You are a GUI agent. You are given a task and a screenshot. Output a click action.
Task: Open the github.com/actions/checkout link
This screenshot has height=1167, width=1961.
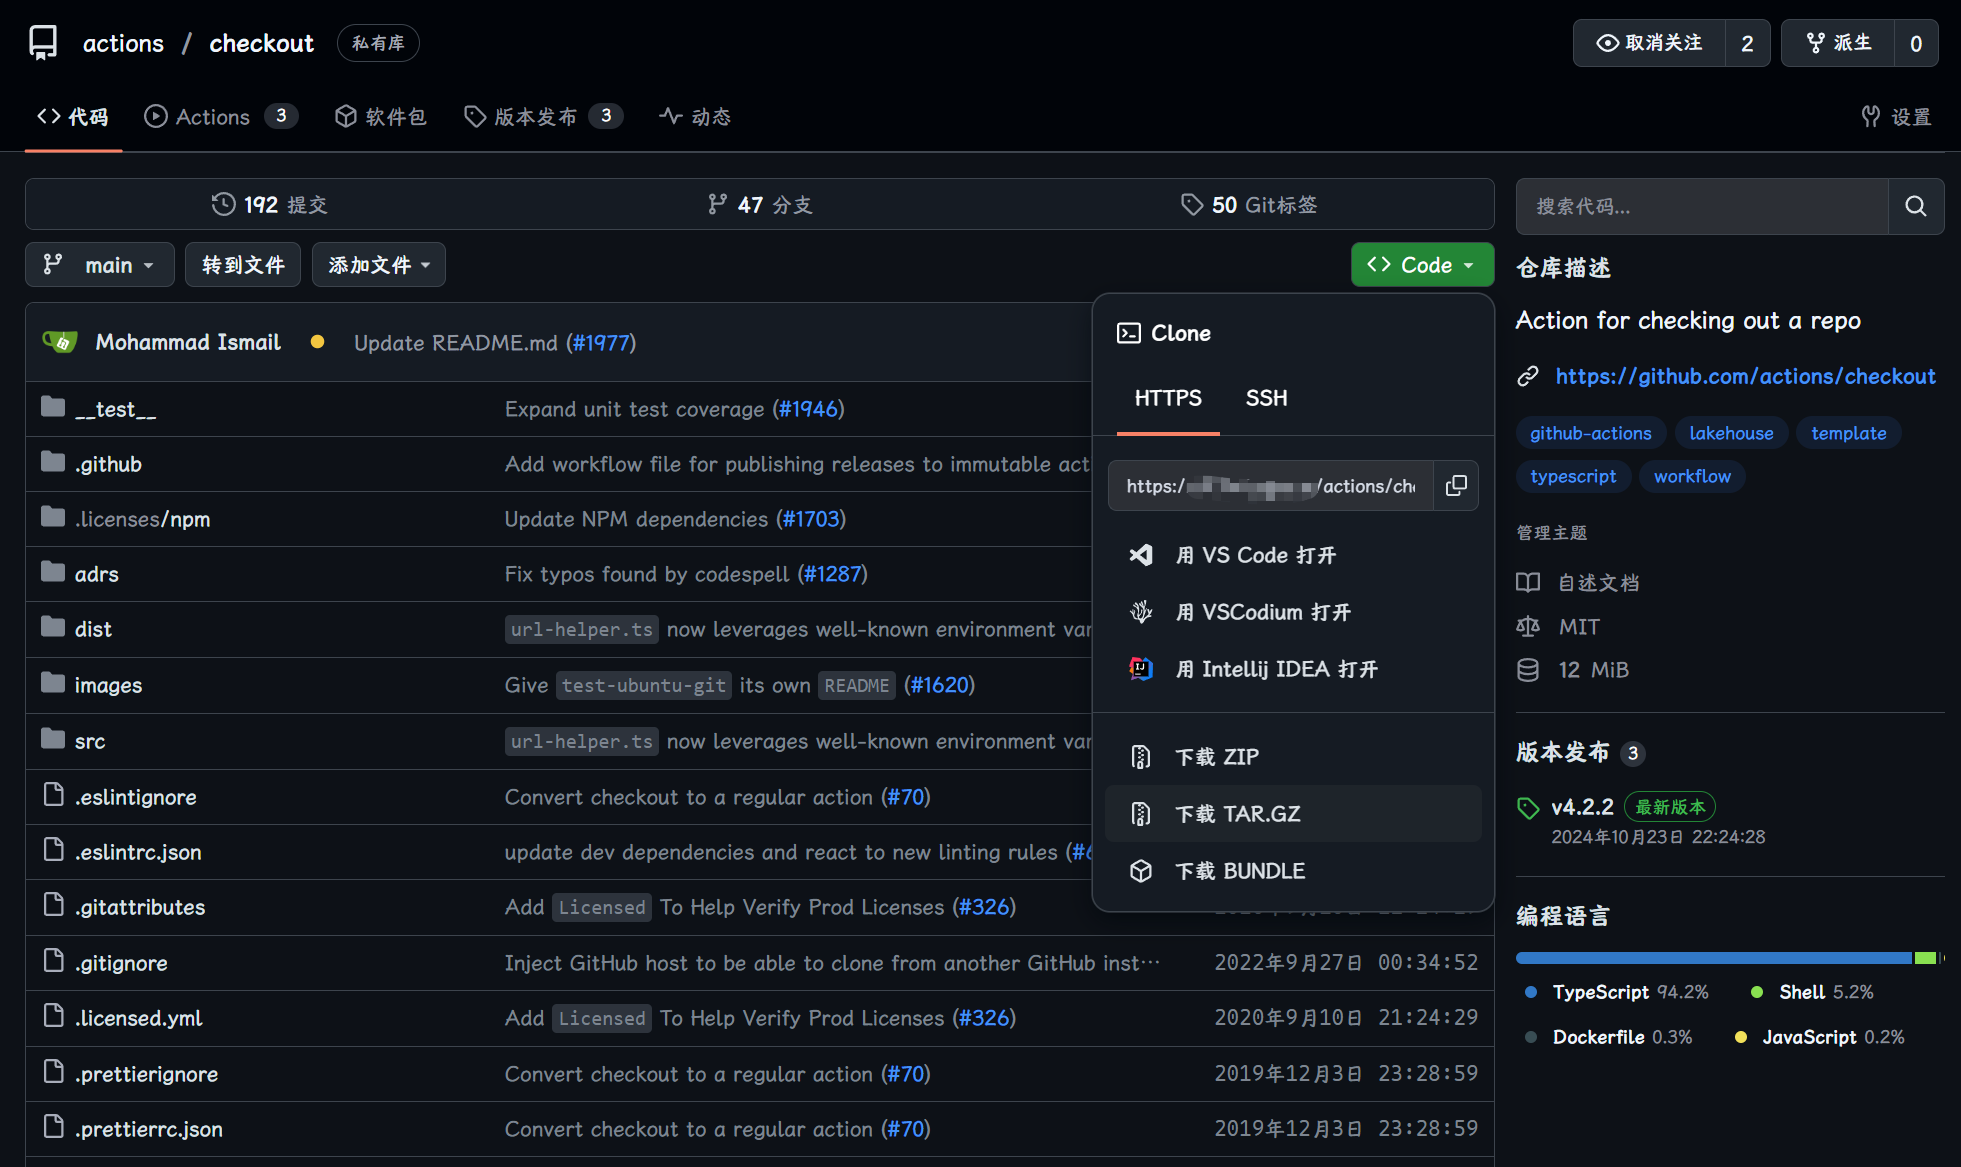coord(1745,376)
